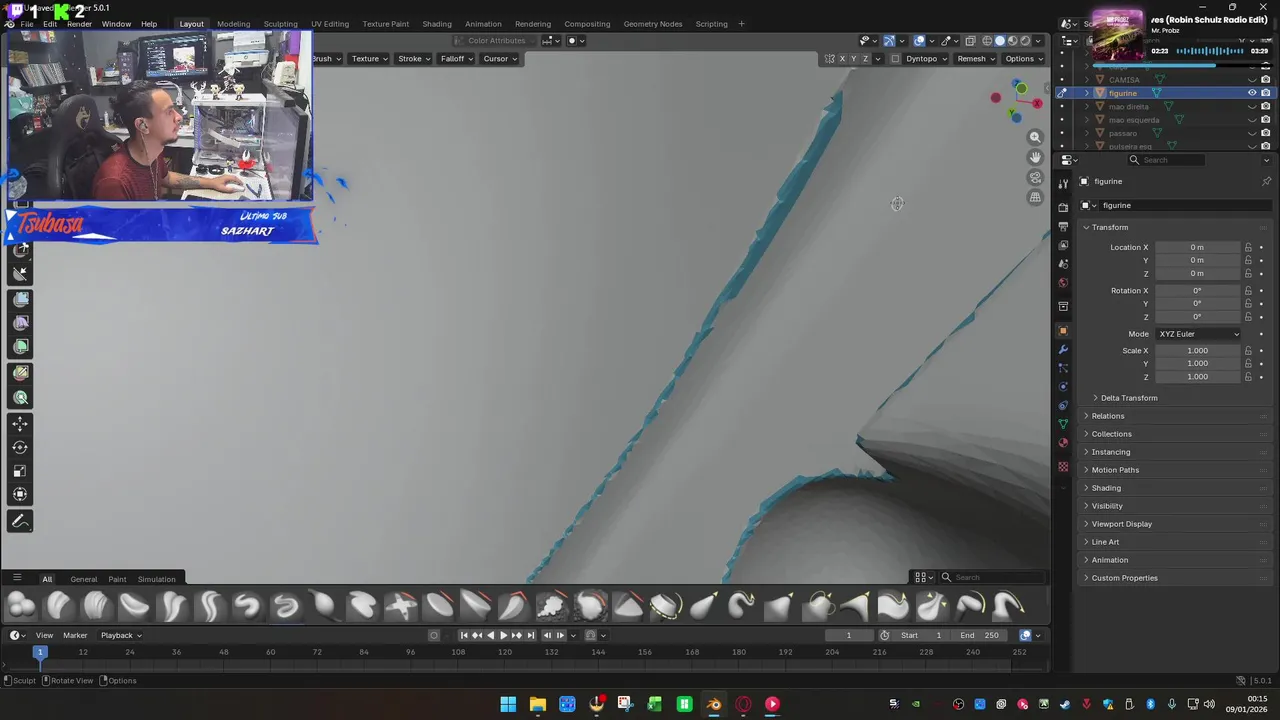Open the Modifiers wrench properties tab
The height and width of the screenshot is (720, 1280).
click(x=1063, y=350)
